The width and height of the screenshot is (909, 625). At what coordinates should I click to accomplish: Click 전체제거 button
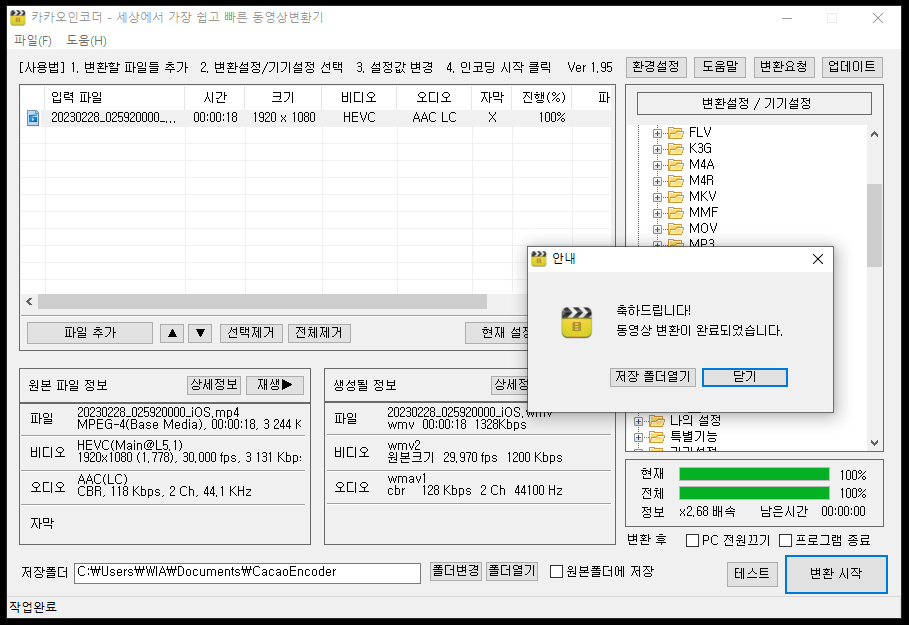point(319,333)
